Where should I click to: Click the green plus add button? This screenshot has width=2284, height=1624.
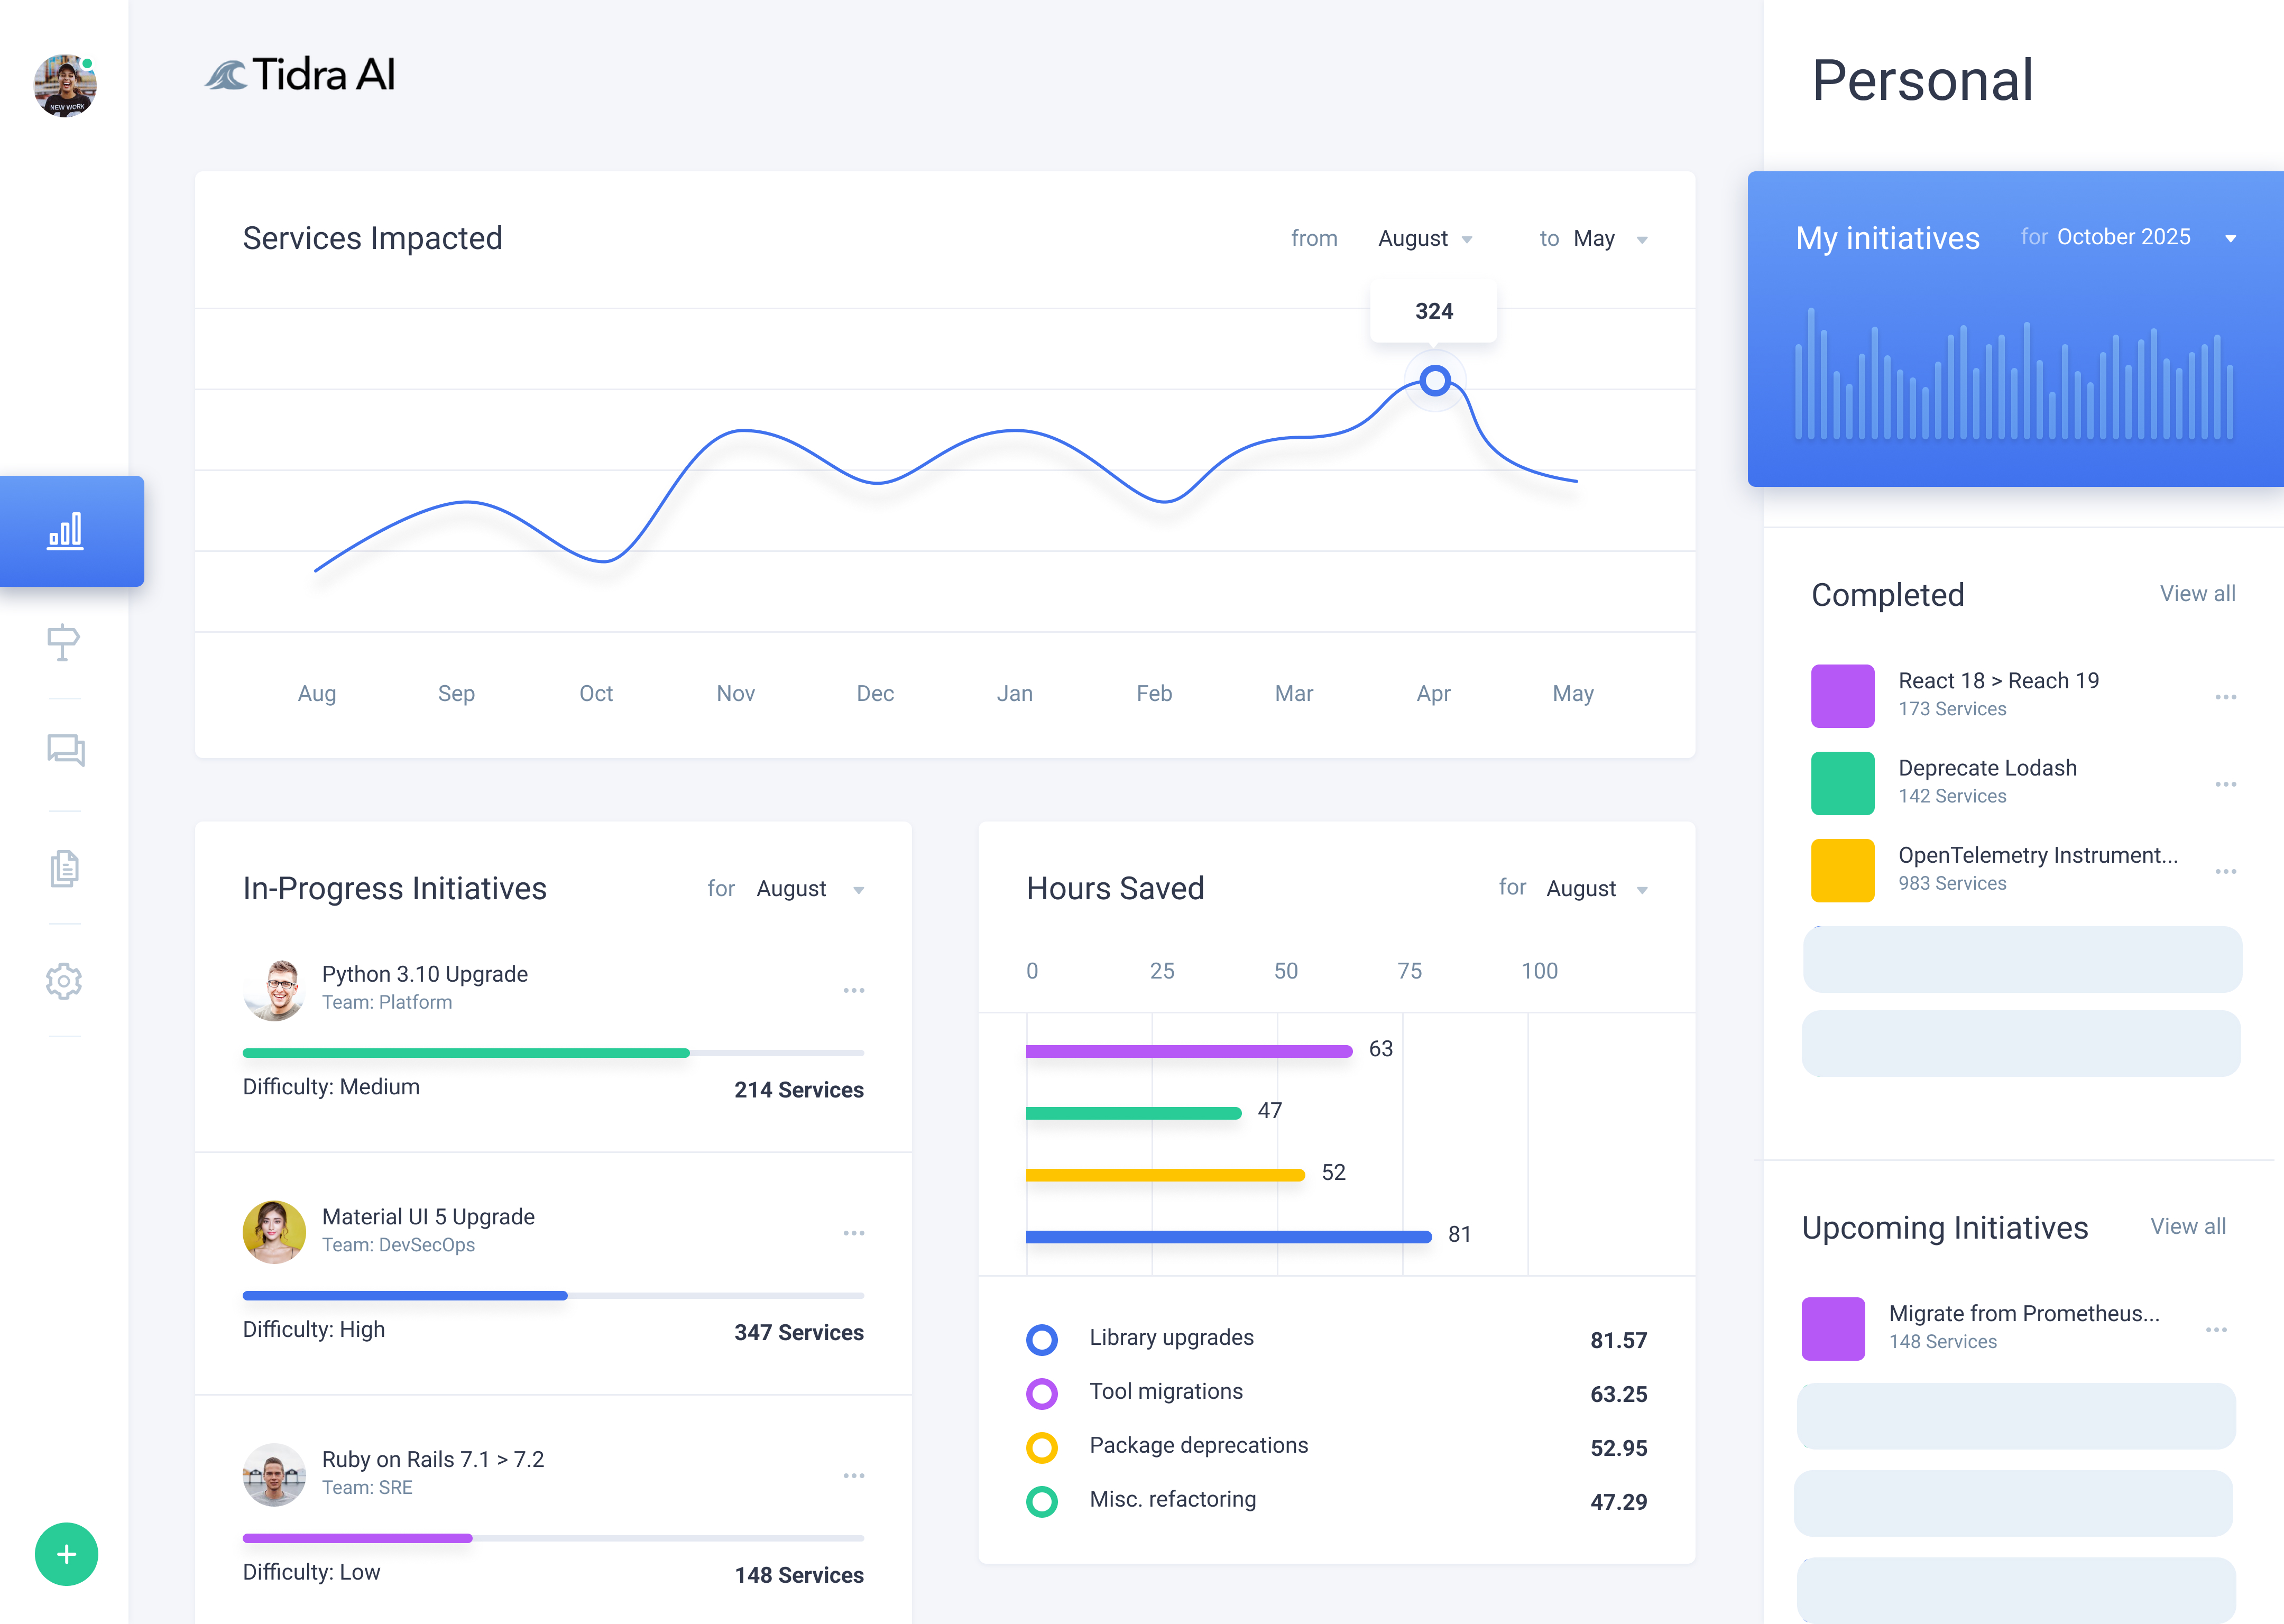(66, 1554)
